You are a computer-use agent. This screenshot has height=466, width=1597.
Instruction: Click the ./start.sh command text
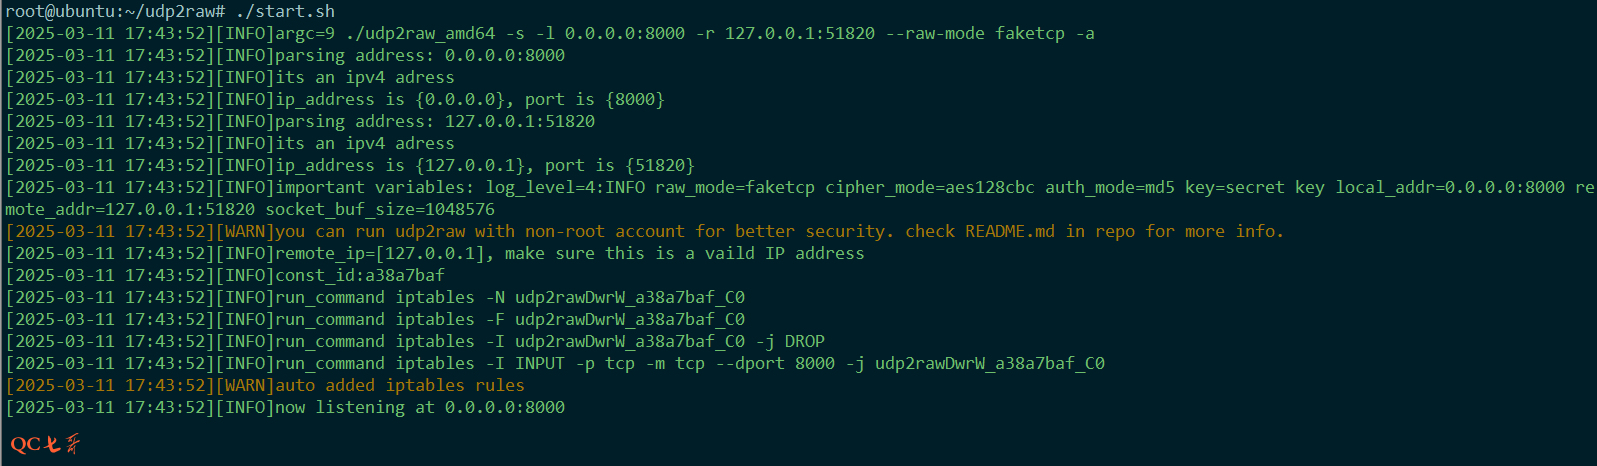285,11
